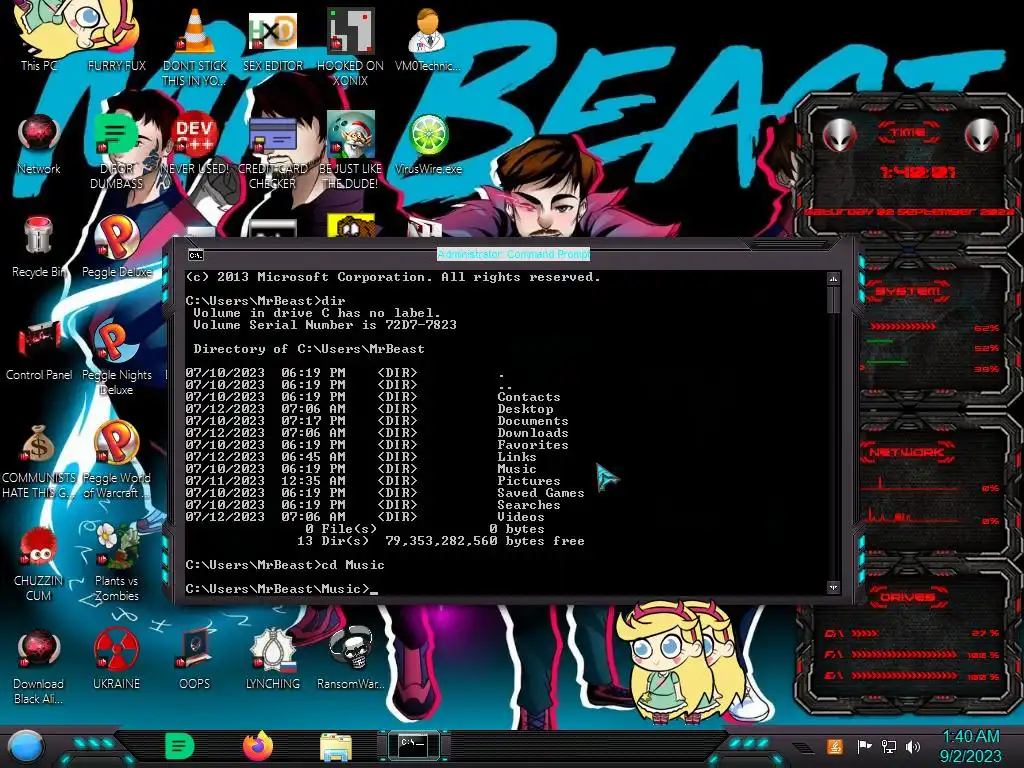Open the Control Panel desktop icon
1024x768 pixels.
(39, 350)
